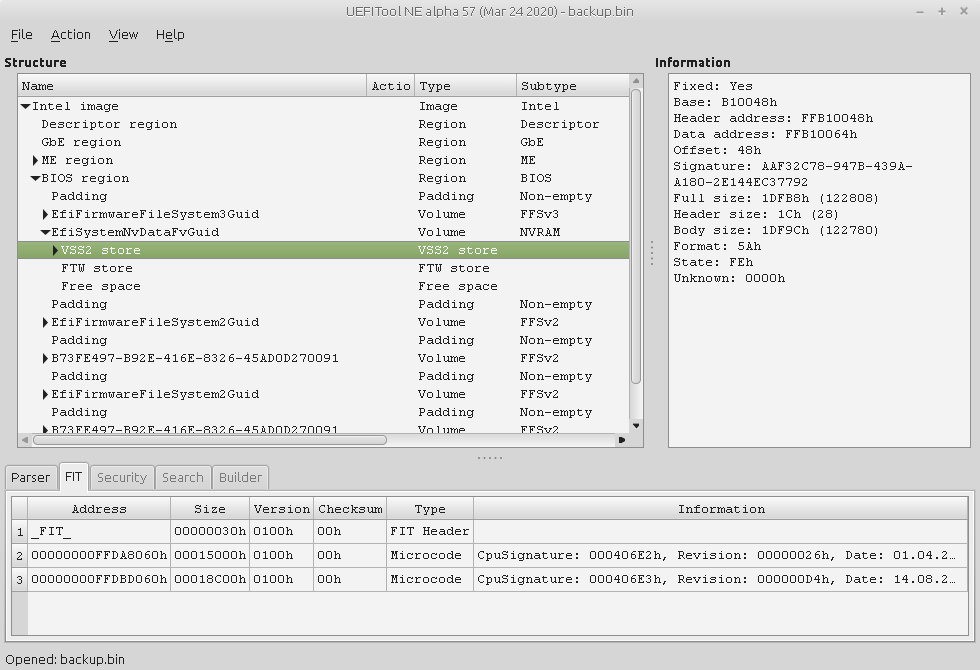
Task: Select the FTW store row
Action: click(323, 268)
